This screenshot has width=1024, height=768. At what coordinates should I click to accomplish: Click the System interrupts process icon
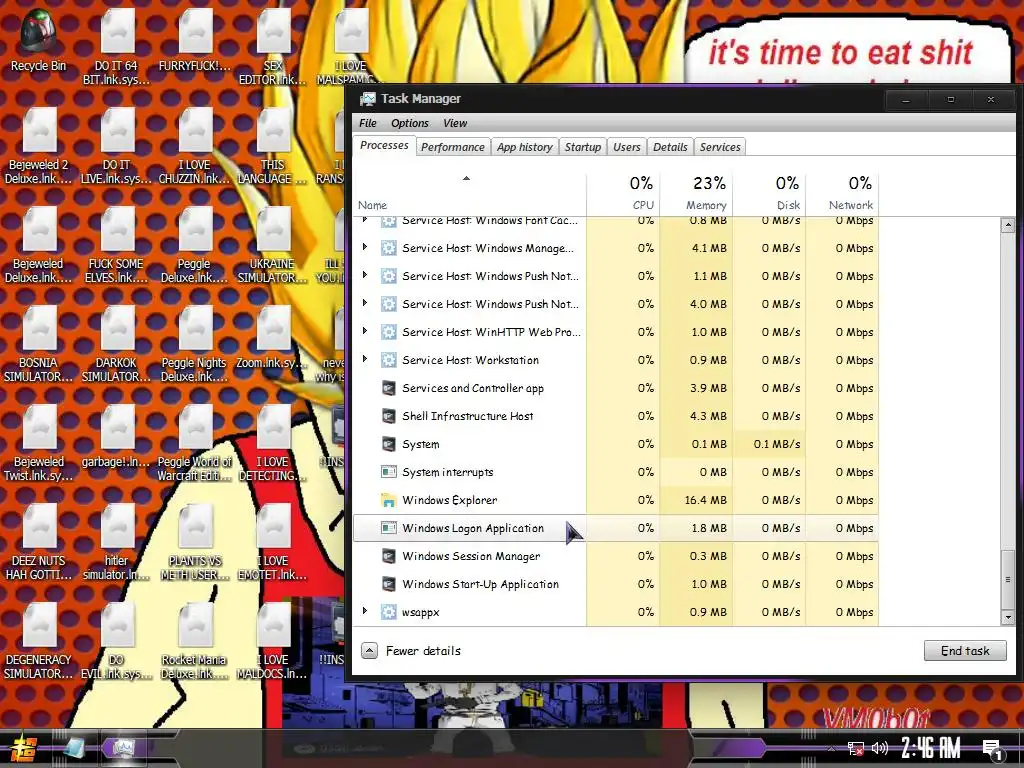[389, 472]
